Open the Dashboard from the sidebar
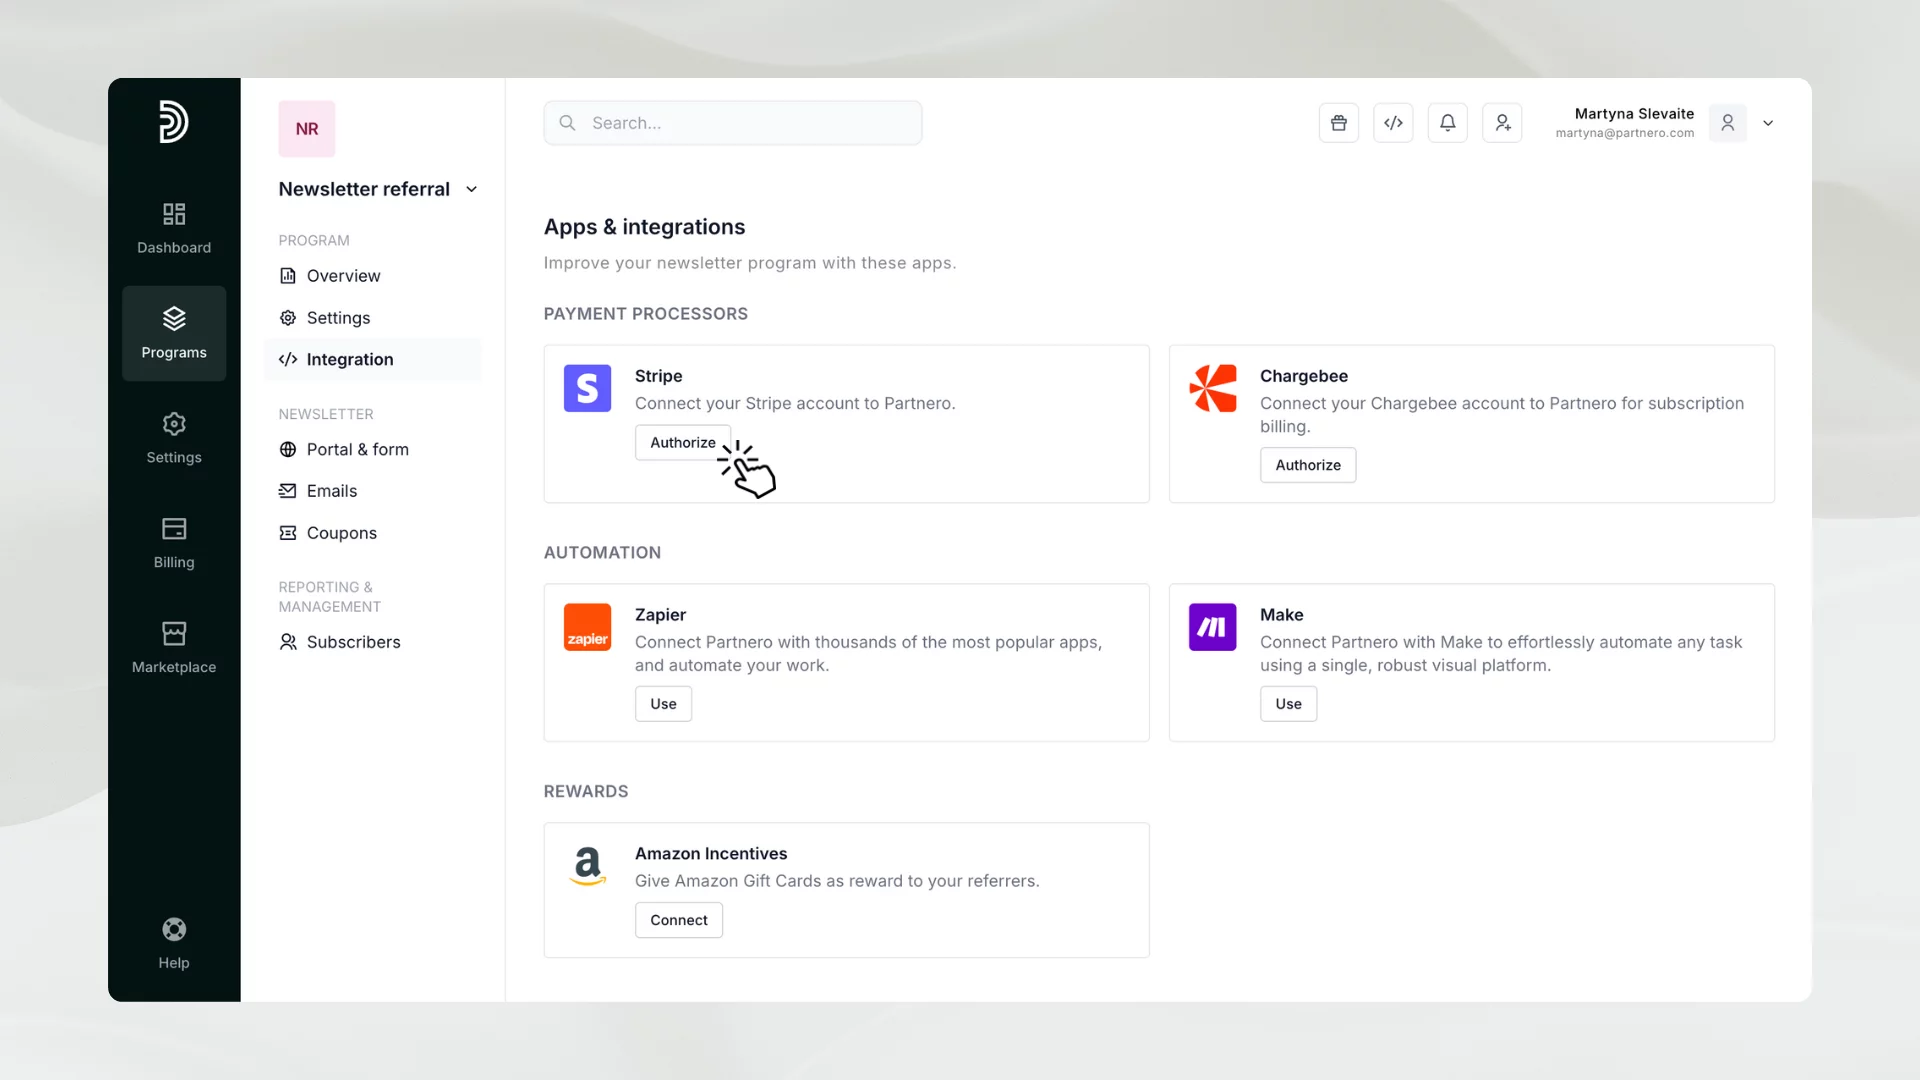Viewport: 1920px width, 1080px height. coord(173,228)
